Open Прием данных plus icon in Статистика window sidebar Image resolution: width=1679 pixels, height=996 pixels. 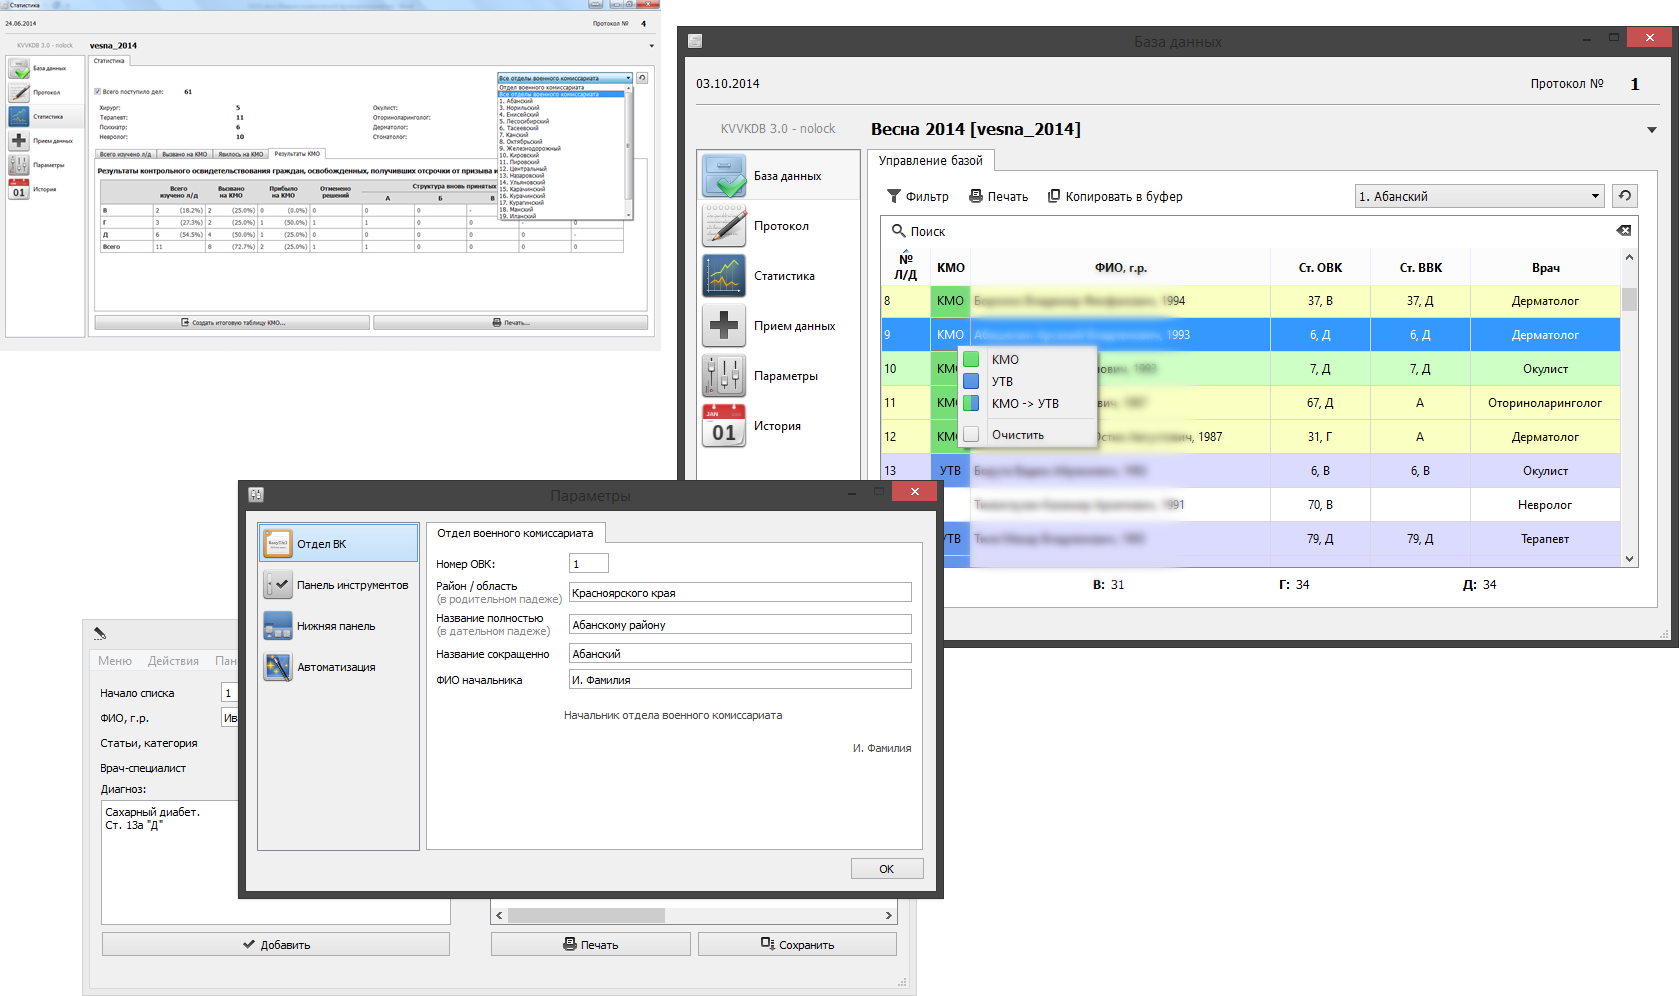pos(19,141)
